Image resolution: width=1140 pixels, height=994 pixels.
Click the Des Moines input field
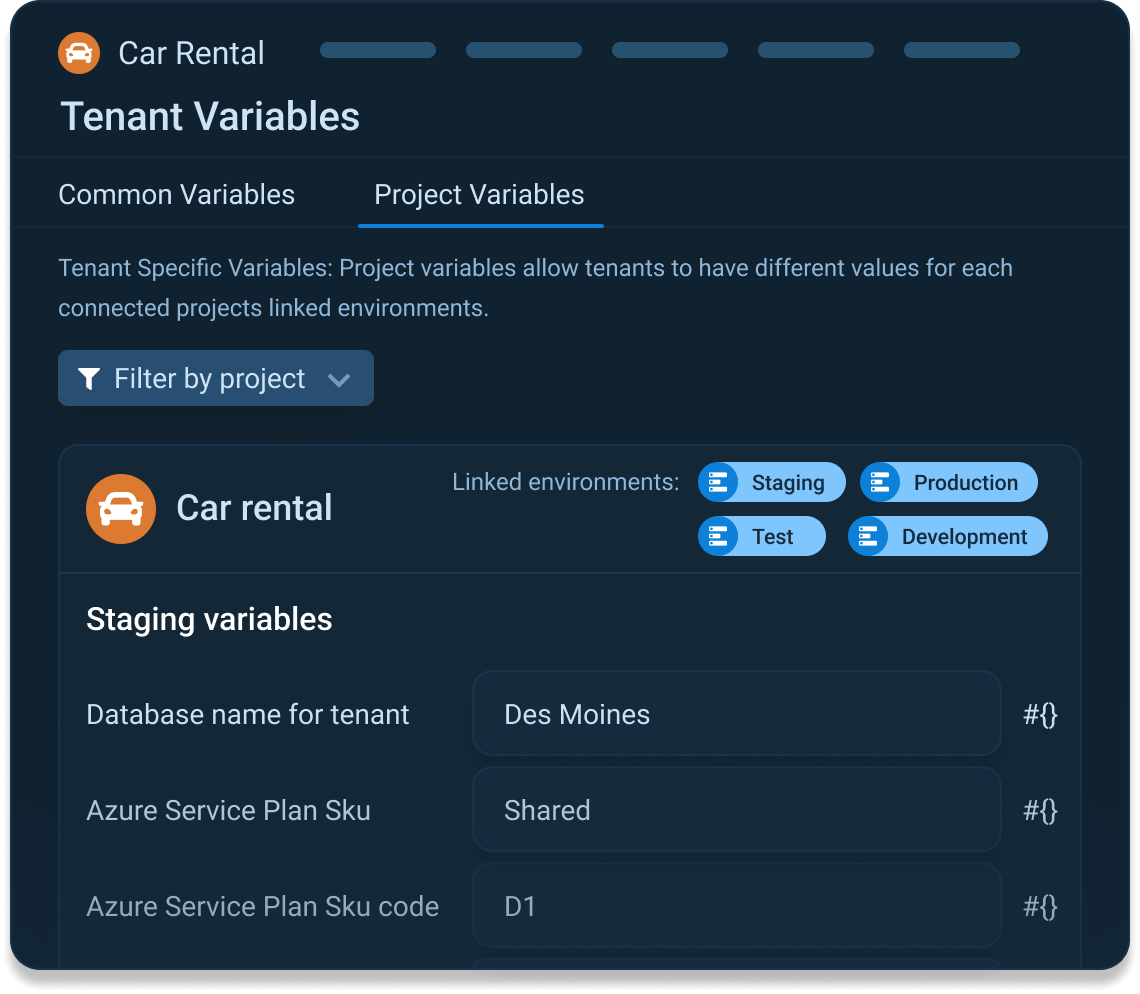pos(736,714)
